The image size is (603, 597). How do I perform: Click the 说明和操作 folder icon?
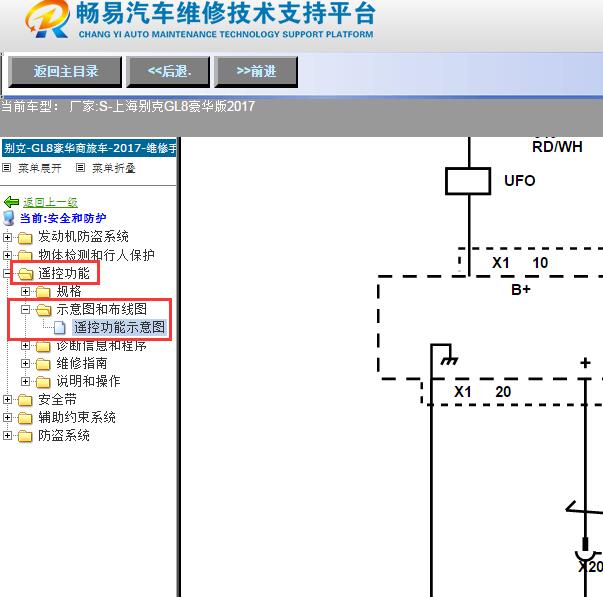click(43, 382)
